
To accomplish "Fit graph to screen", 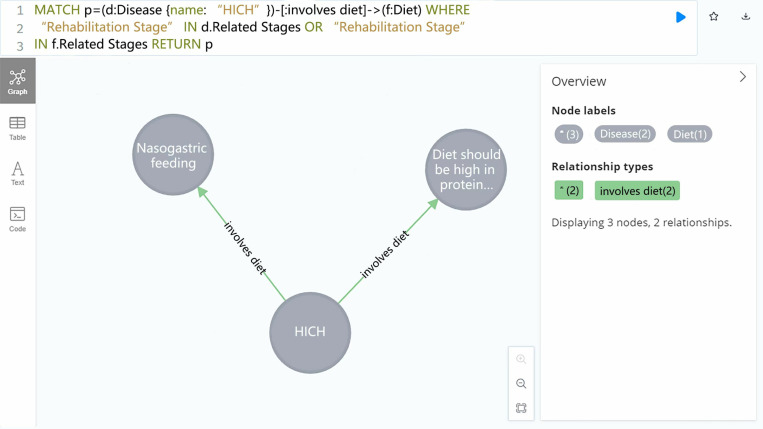I will tap(521, 408).
